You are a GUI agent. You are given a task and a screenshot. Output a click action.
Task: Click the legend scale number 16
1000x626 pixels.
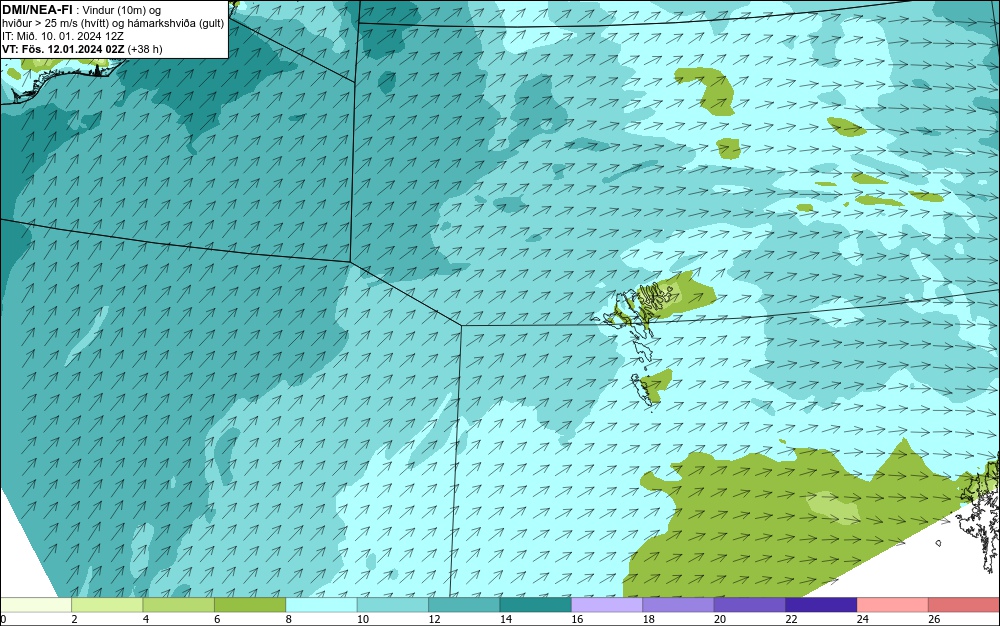point(577,619)
